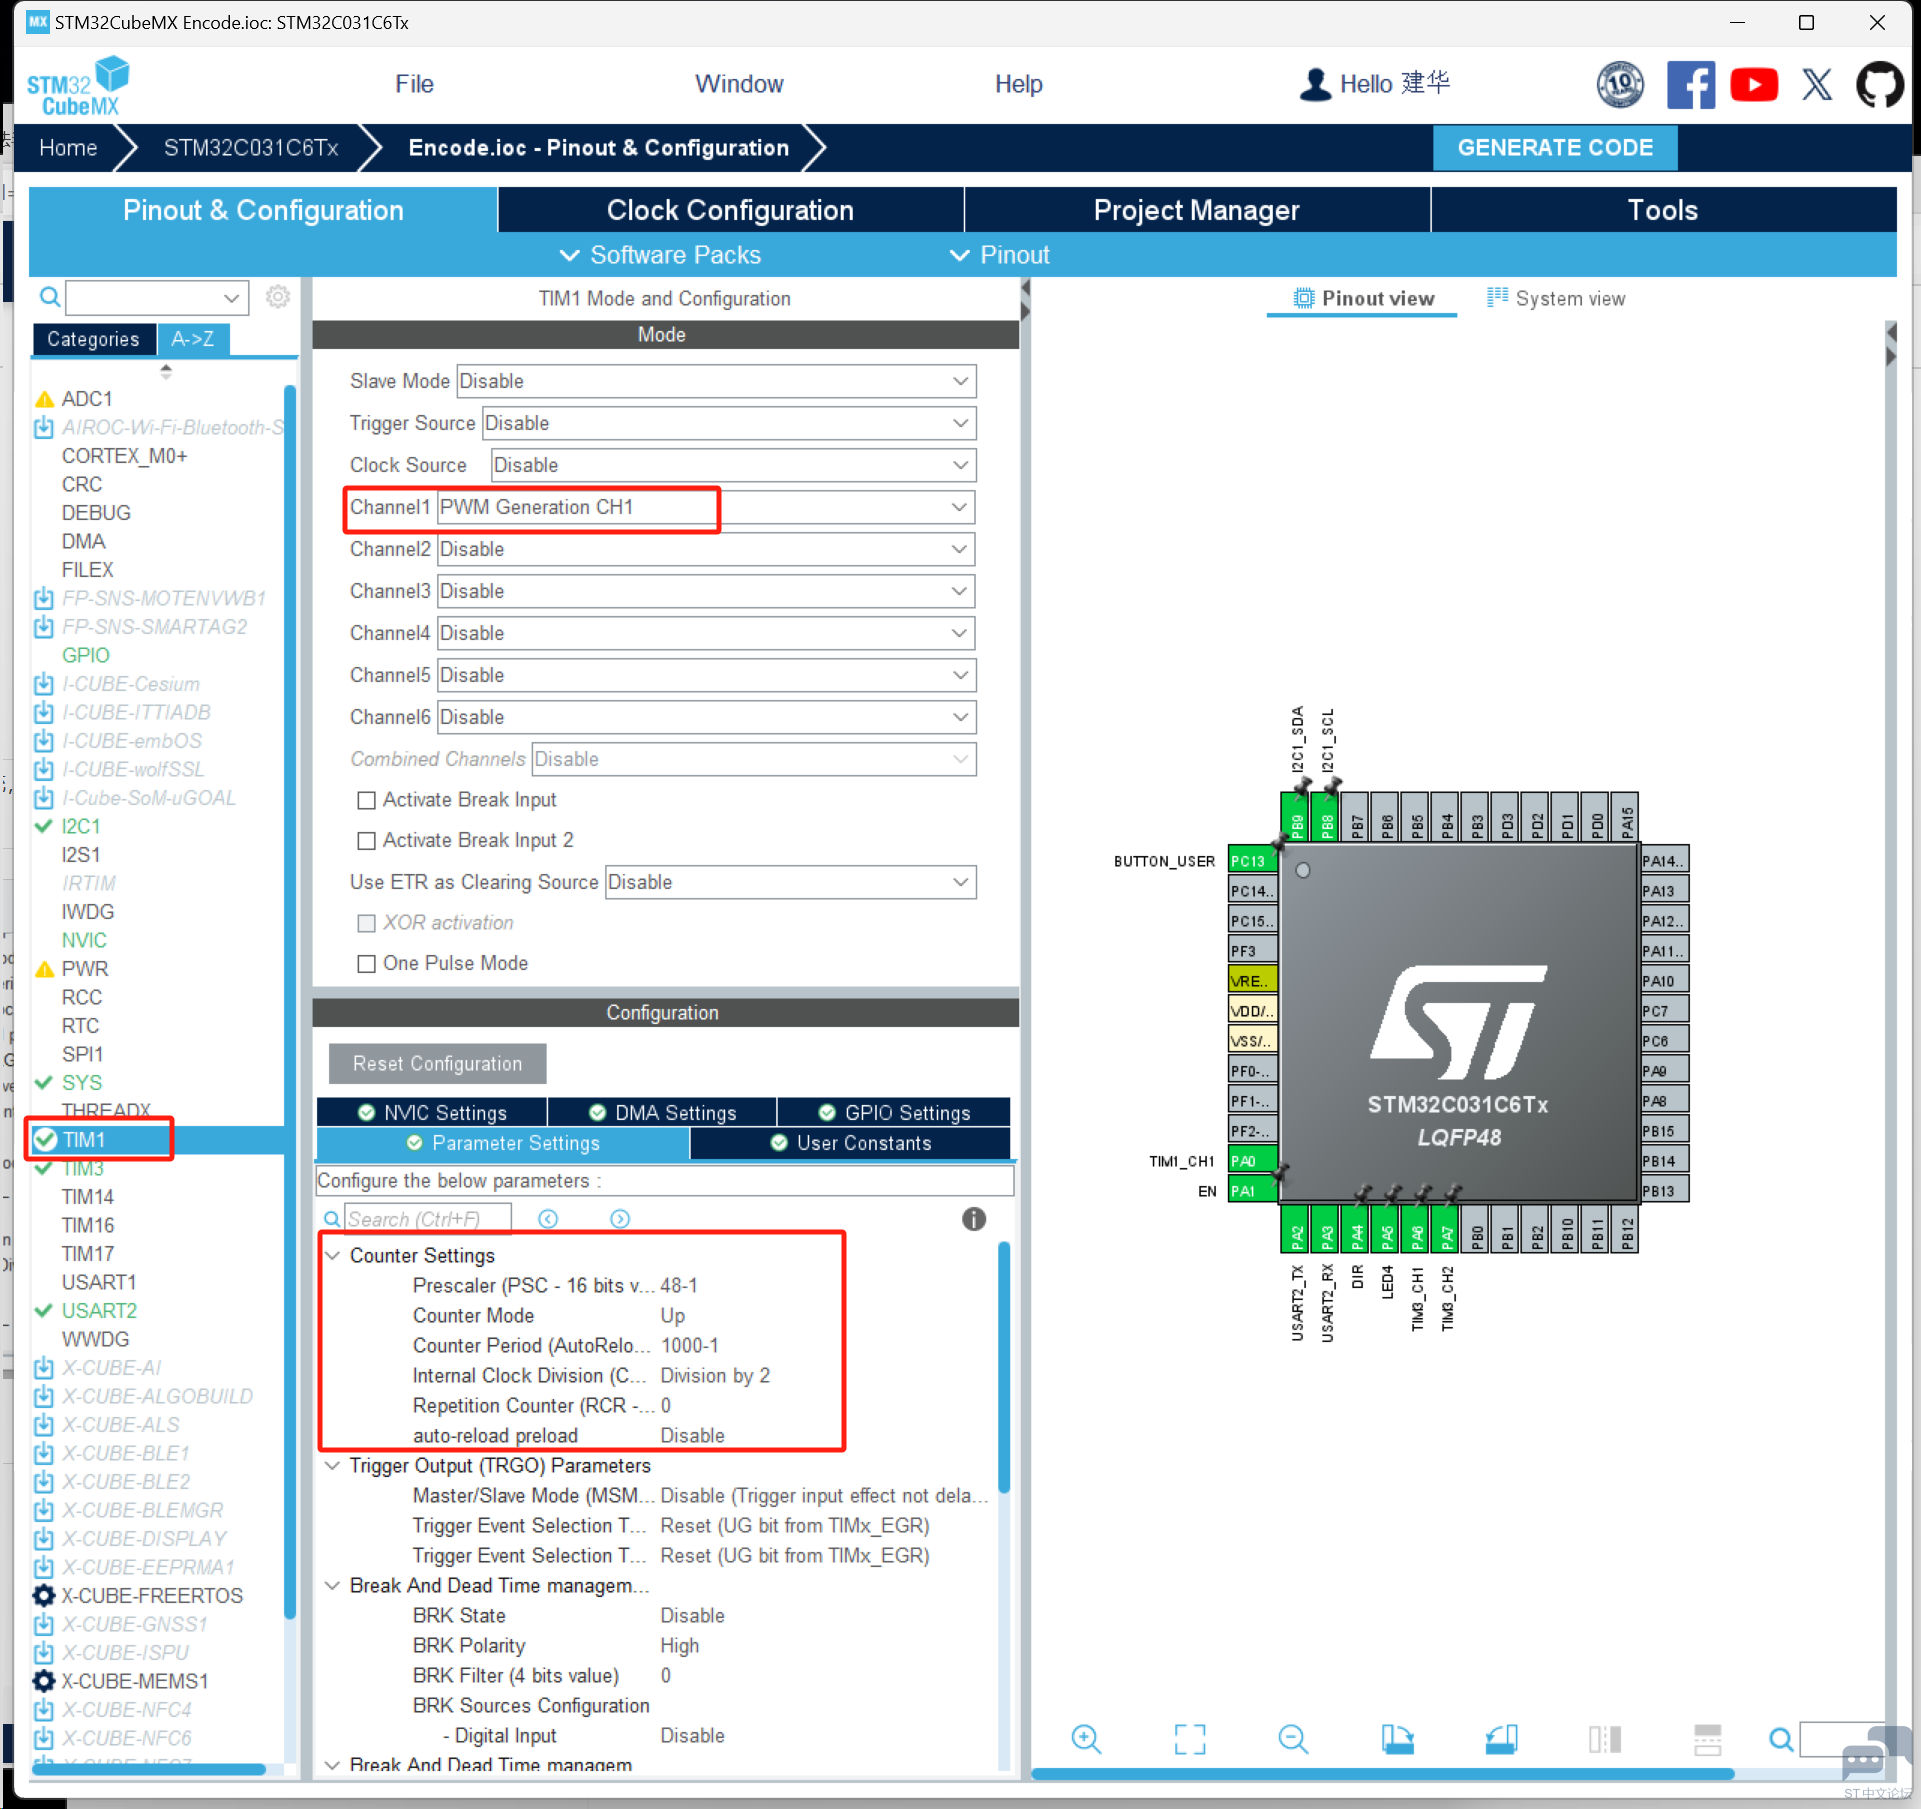The image size is (1921, 1809).
Task: Open the User Constants tab
Action: click(850, 1143)
